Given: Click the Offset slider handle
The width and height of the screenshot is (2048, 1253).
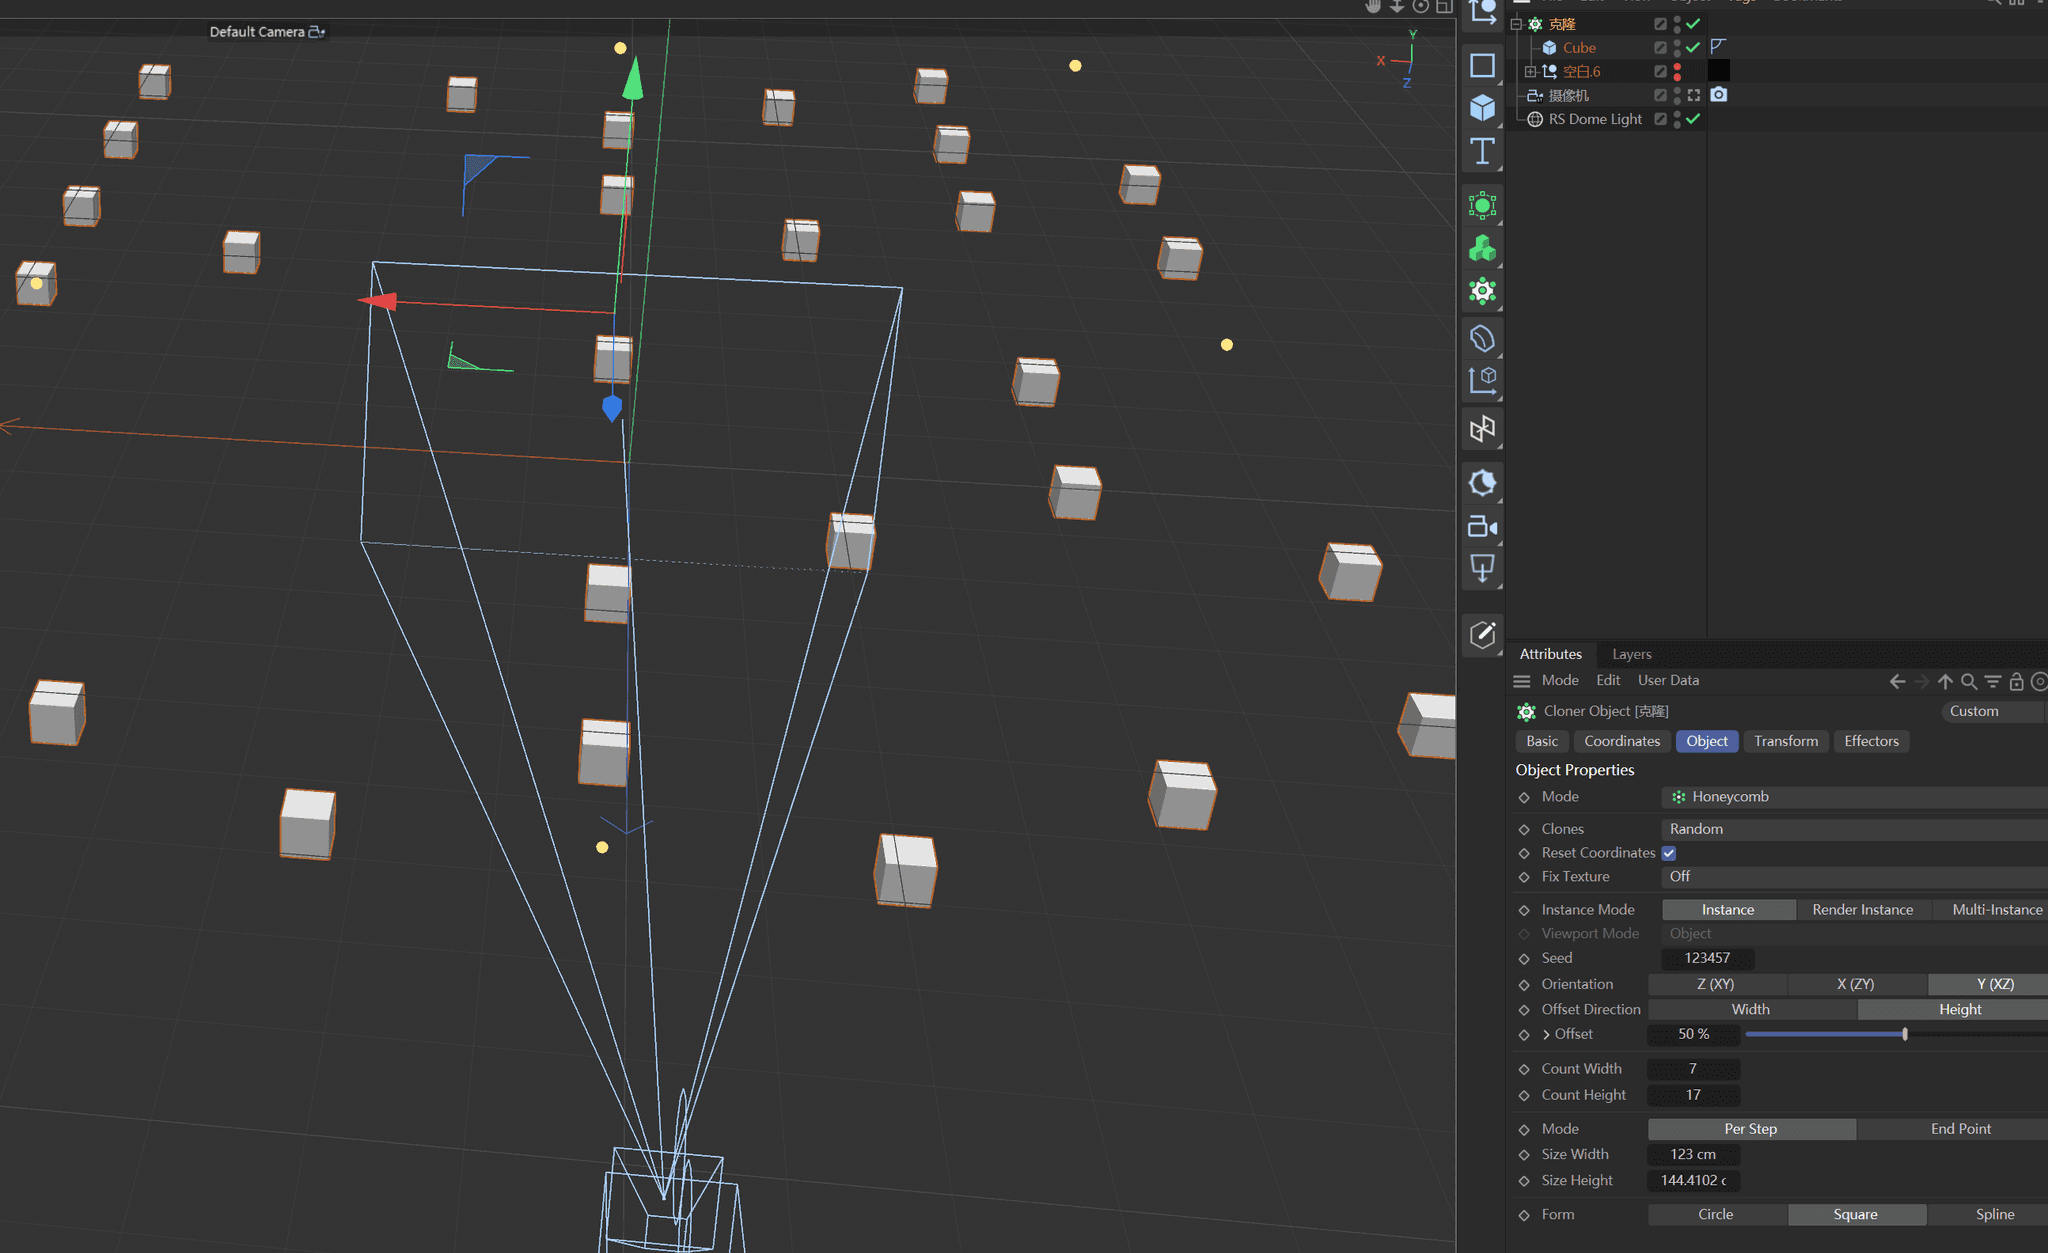Looking at the screenshot, I should [1905, 1034].
